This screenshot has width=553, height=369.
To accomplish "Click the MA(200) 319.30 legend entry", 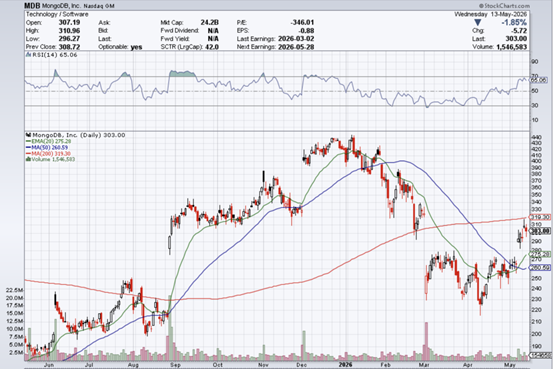I will click(x=48, y=153).
